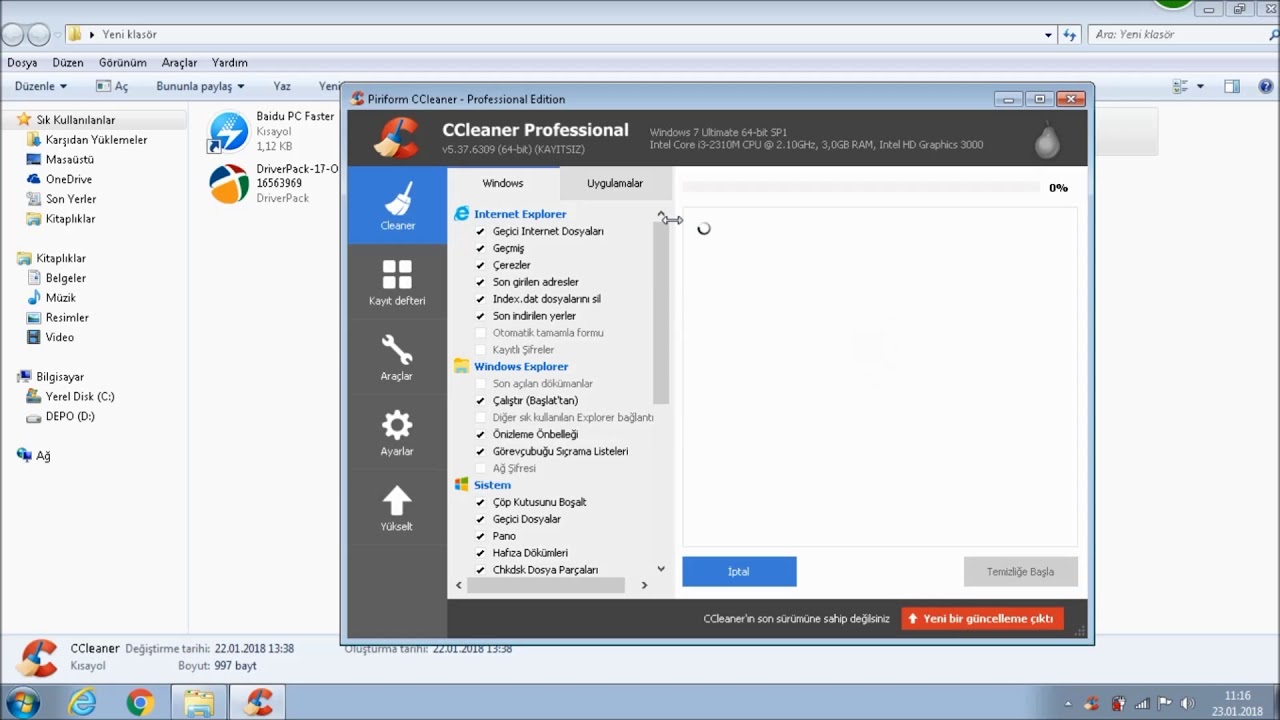
Task: Show hidden tray icons arrow
Action: [1068, 704]
